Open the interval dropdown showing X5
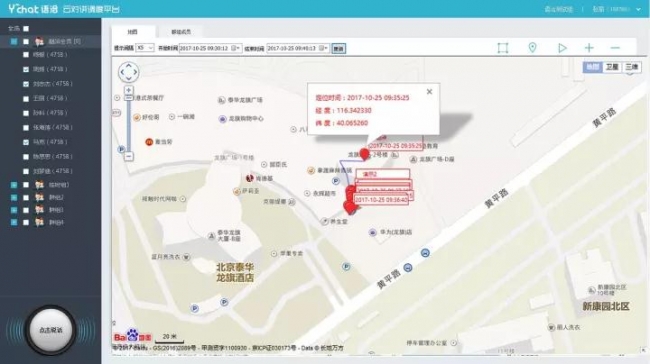650x364 pixels. pyautogui.click(x=145, y=48)
